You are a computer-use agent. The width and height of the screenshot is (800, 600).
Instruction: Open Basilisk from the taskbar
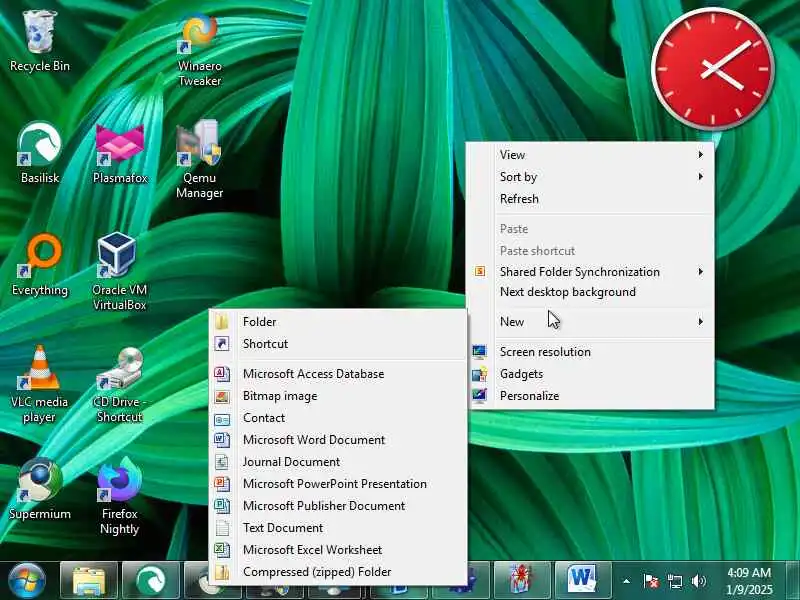[151, 581]
